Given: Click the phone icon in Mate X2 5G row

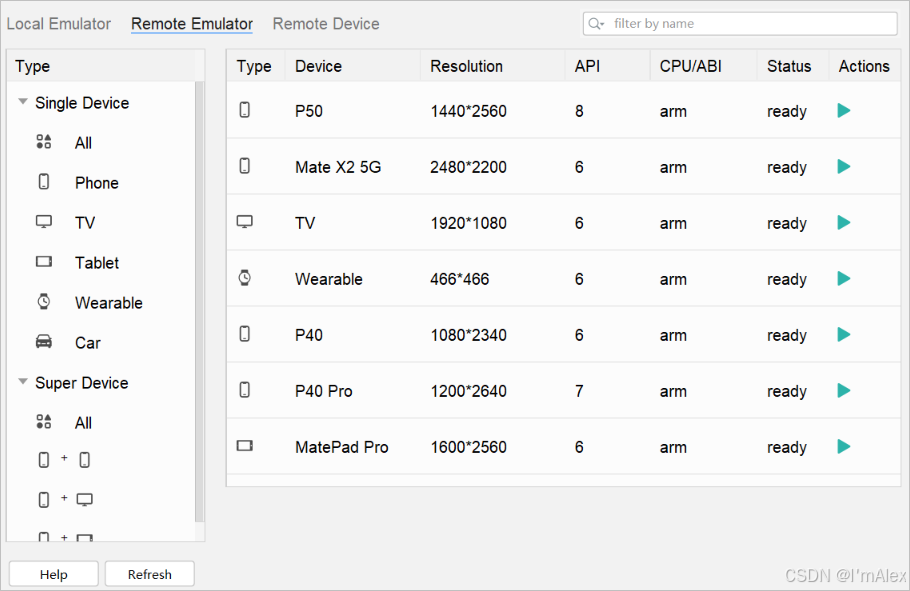Looking at the screenshot, I should click(245, 166).
